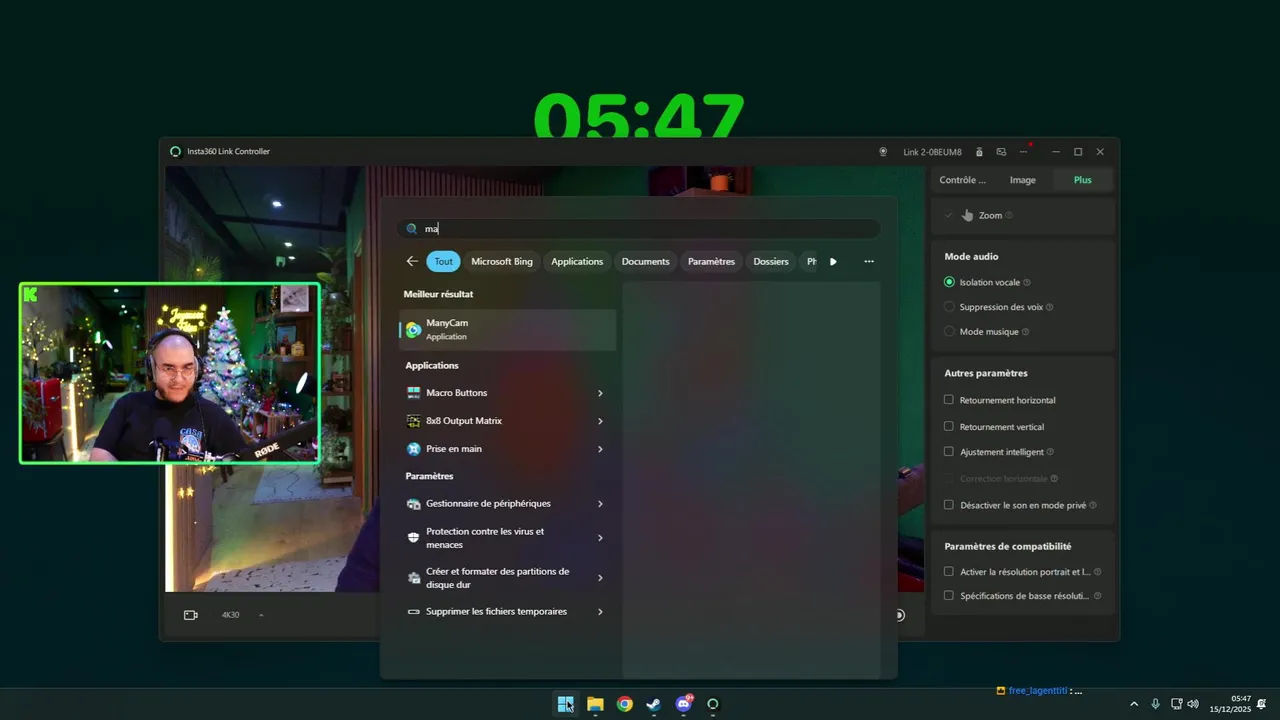Switch to the Plus tab in Insta360
This screenshot has width=1280, height=720.
click(1082, 180)
